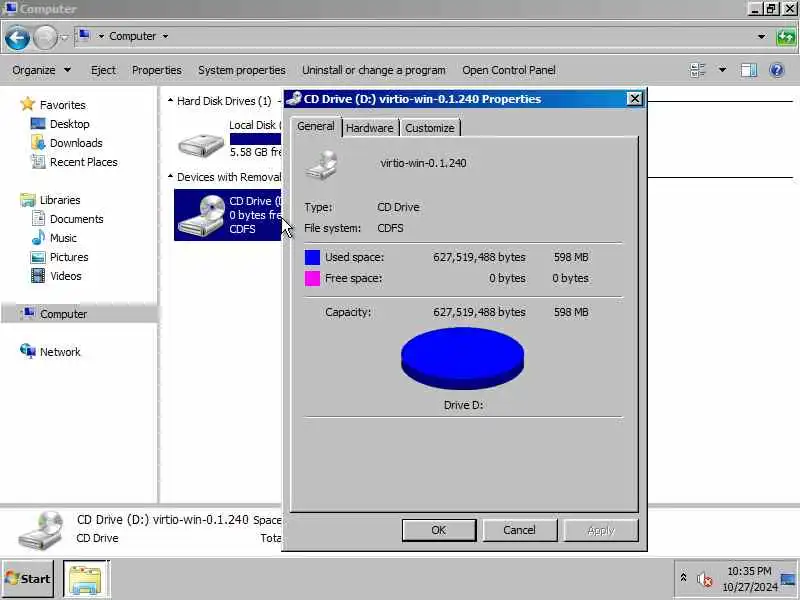Click the Network icon in sidebar
The image size is (800, 600).
28,351
